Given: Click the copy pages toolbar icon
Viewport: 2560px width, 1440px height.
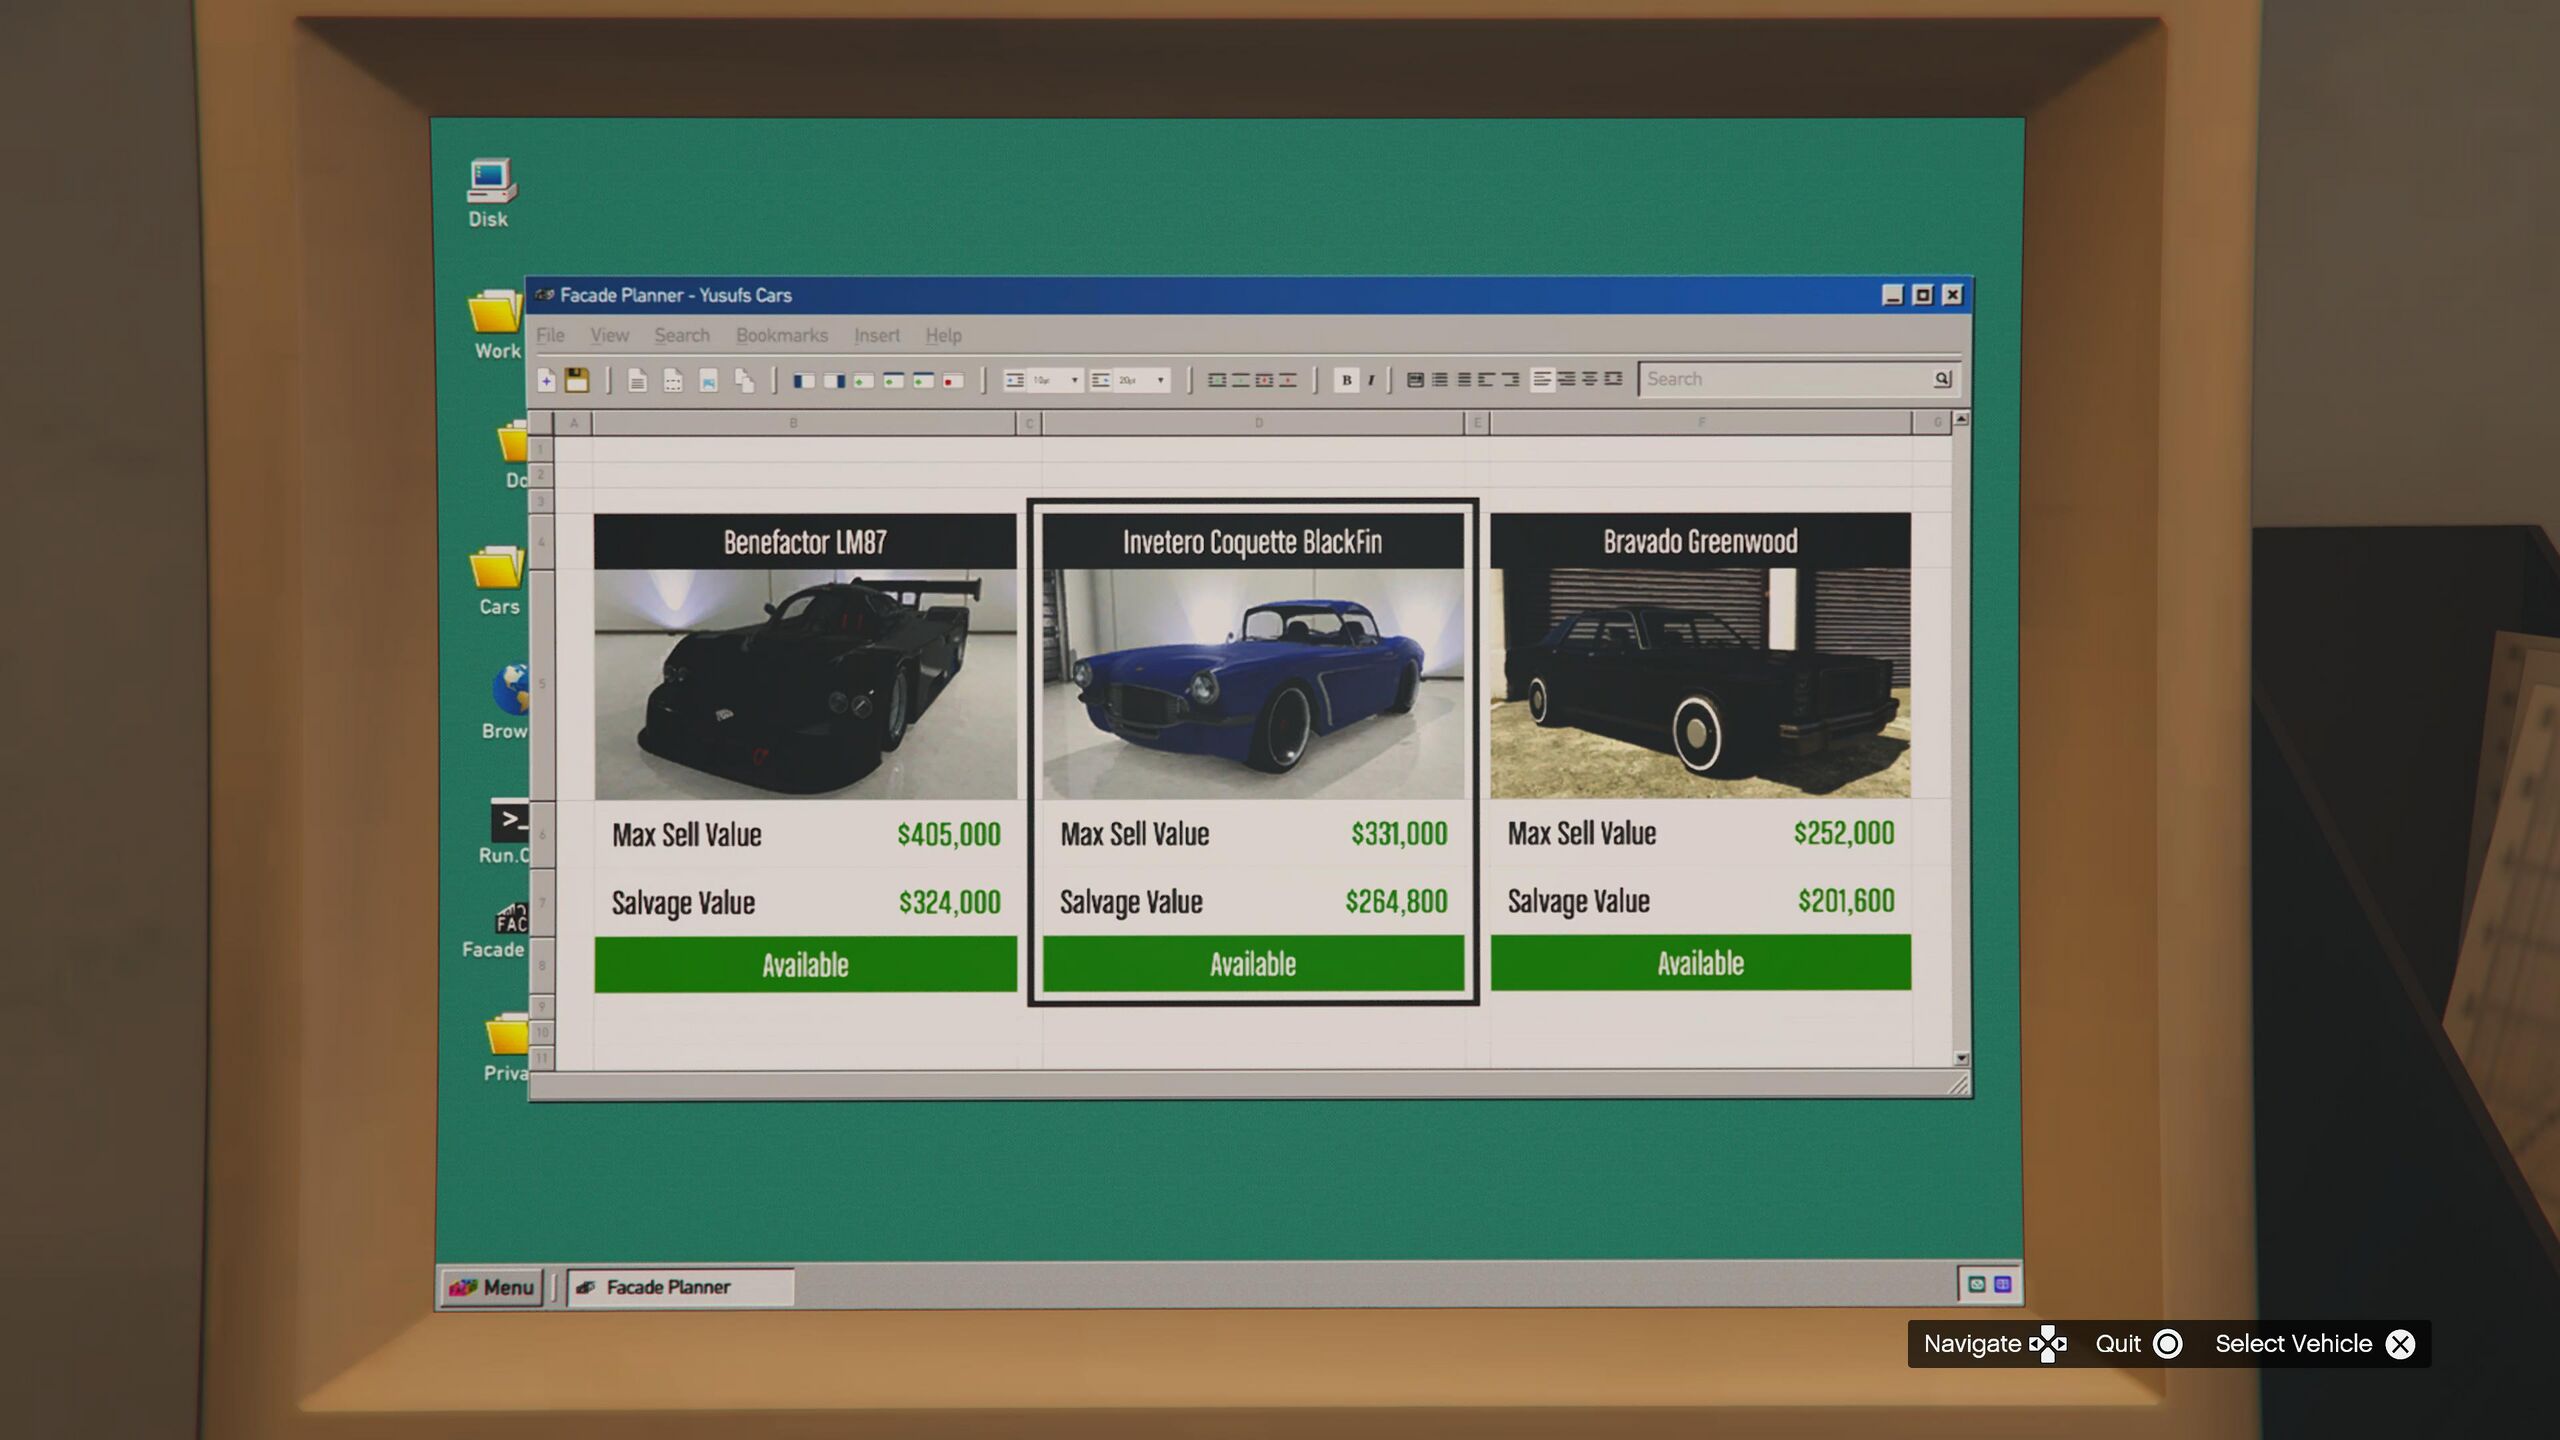Looking at the screenshot, I should tap(743, 380).
